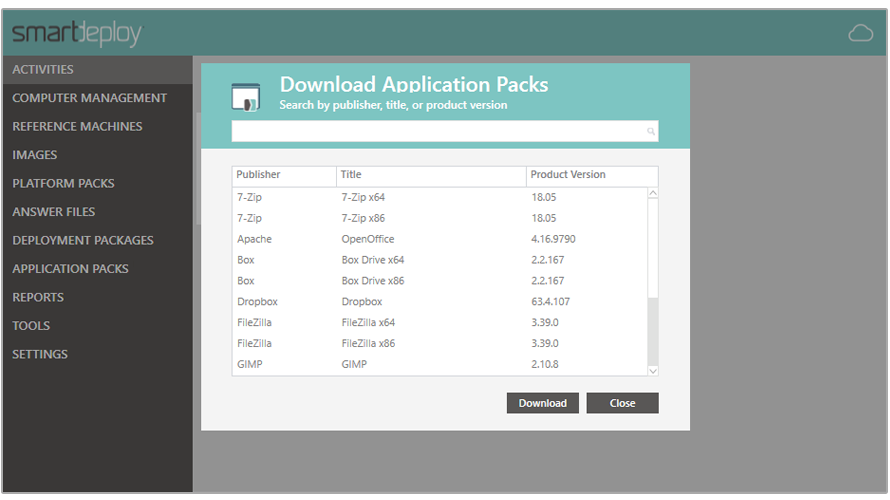Click version 2.10.8 cell

[x=544, y=364]
